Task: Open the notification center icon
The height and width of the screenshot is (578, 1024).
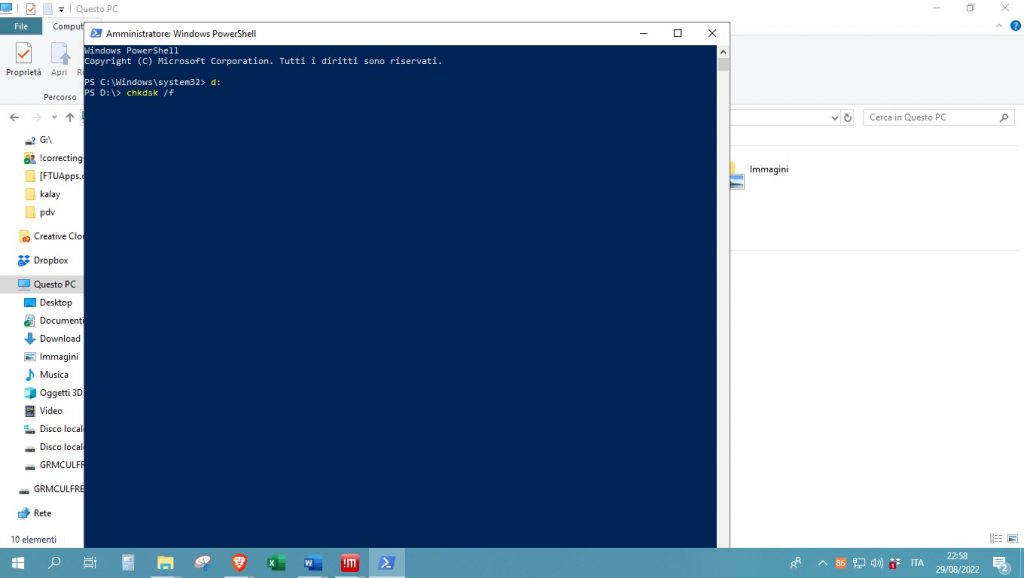Action: pyautogui.click(x=999, y=563)
